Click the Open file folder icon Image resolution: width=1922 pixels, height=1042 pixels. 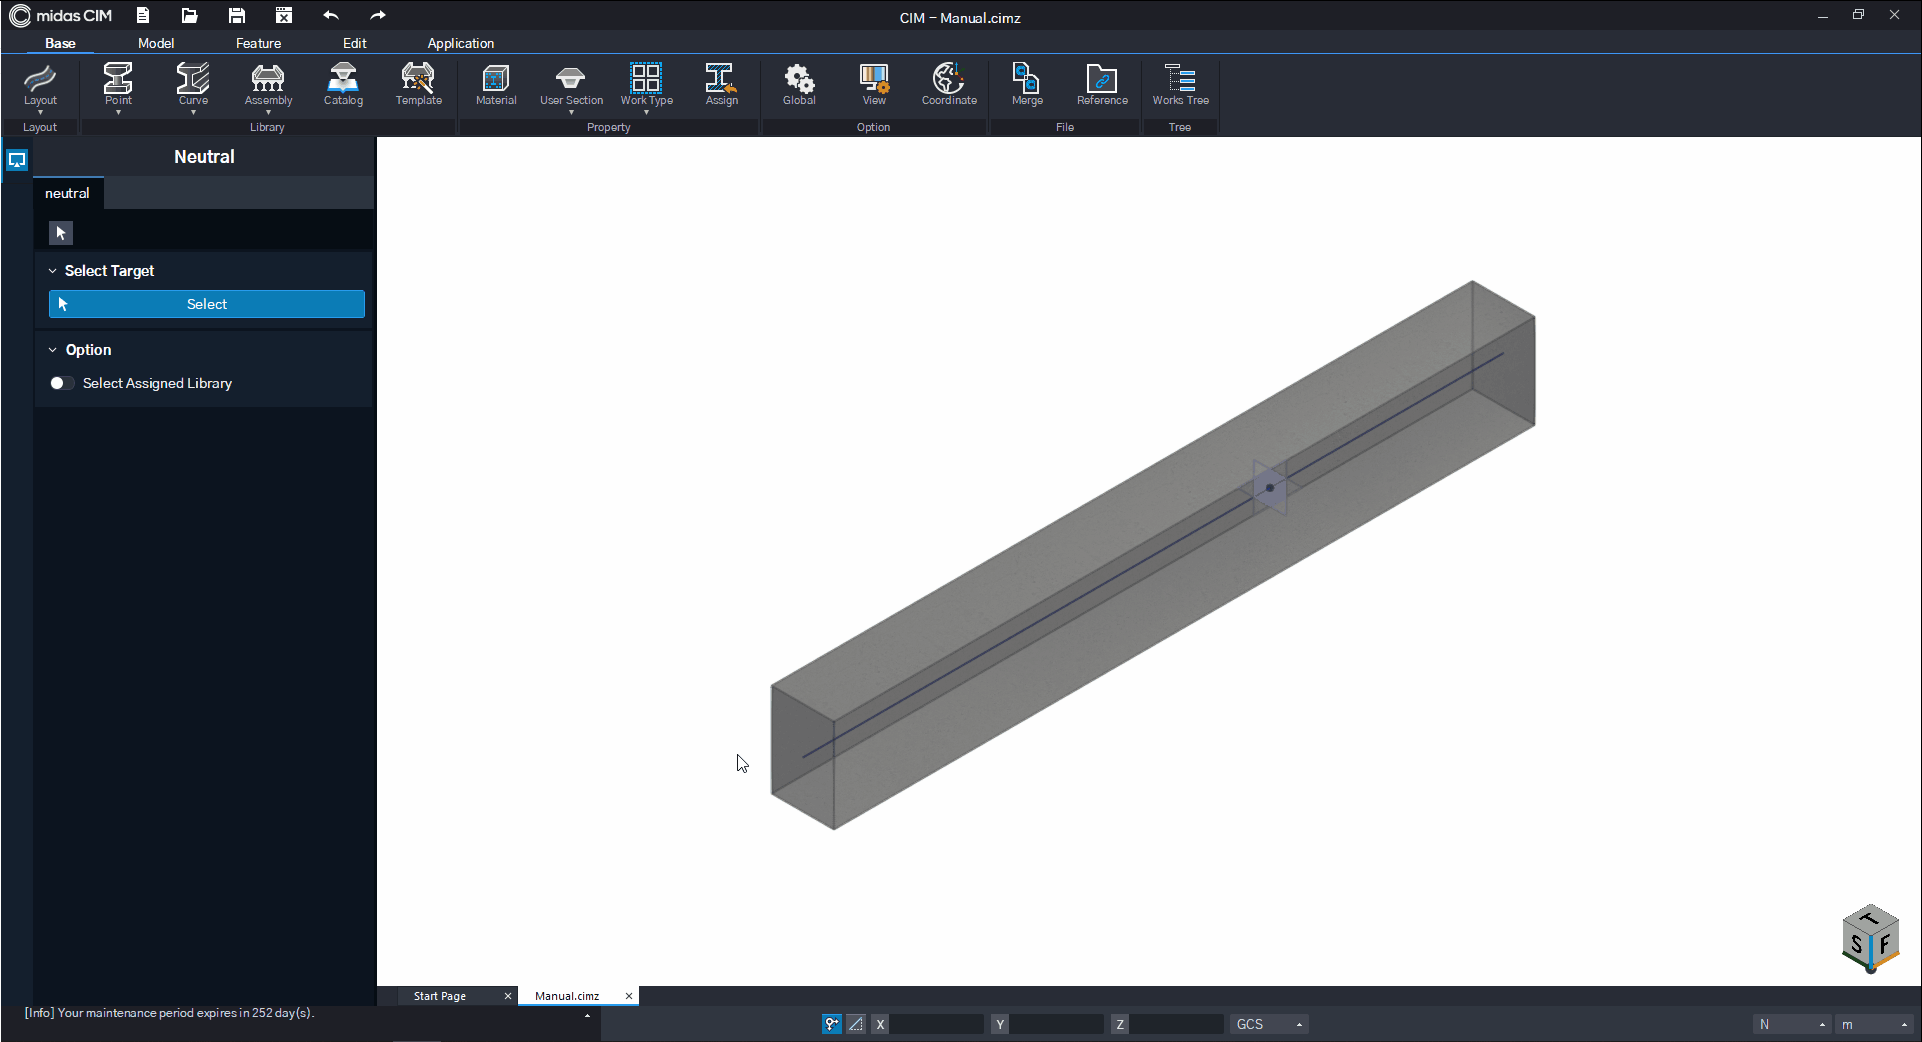pos(189,15)
